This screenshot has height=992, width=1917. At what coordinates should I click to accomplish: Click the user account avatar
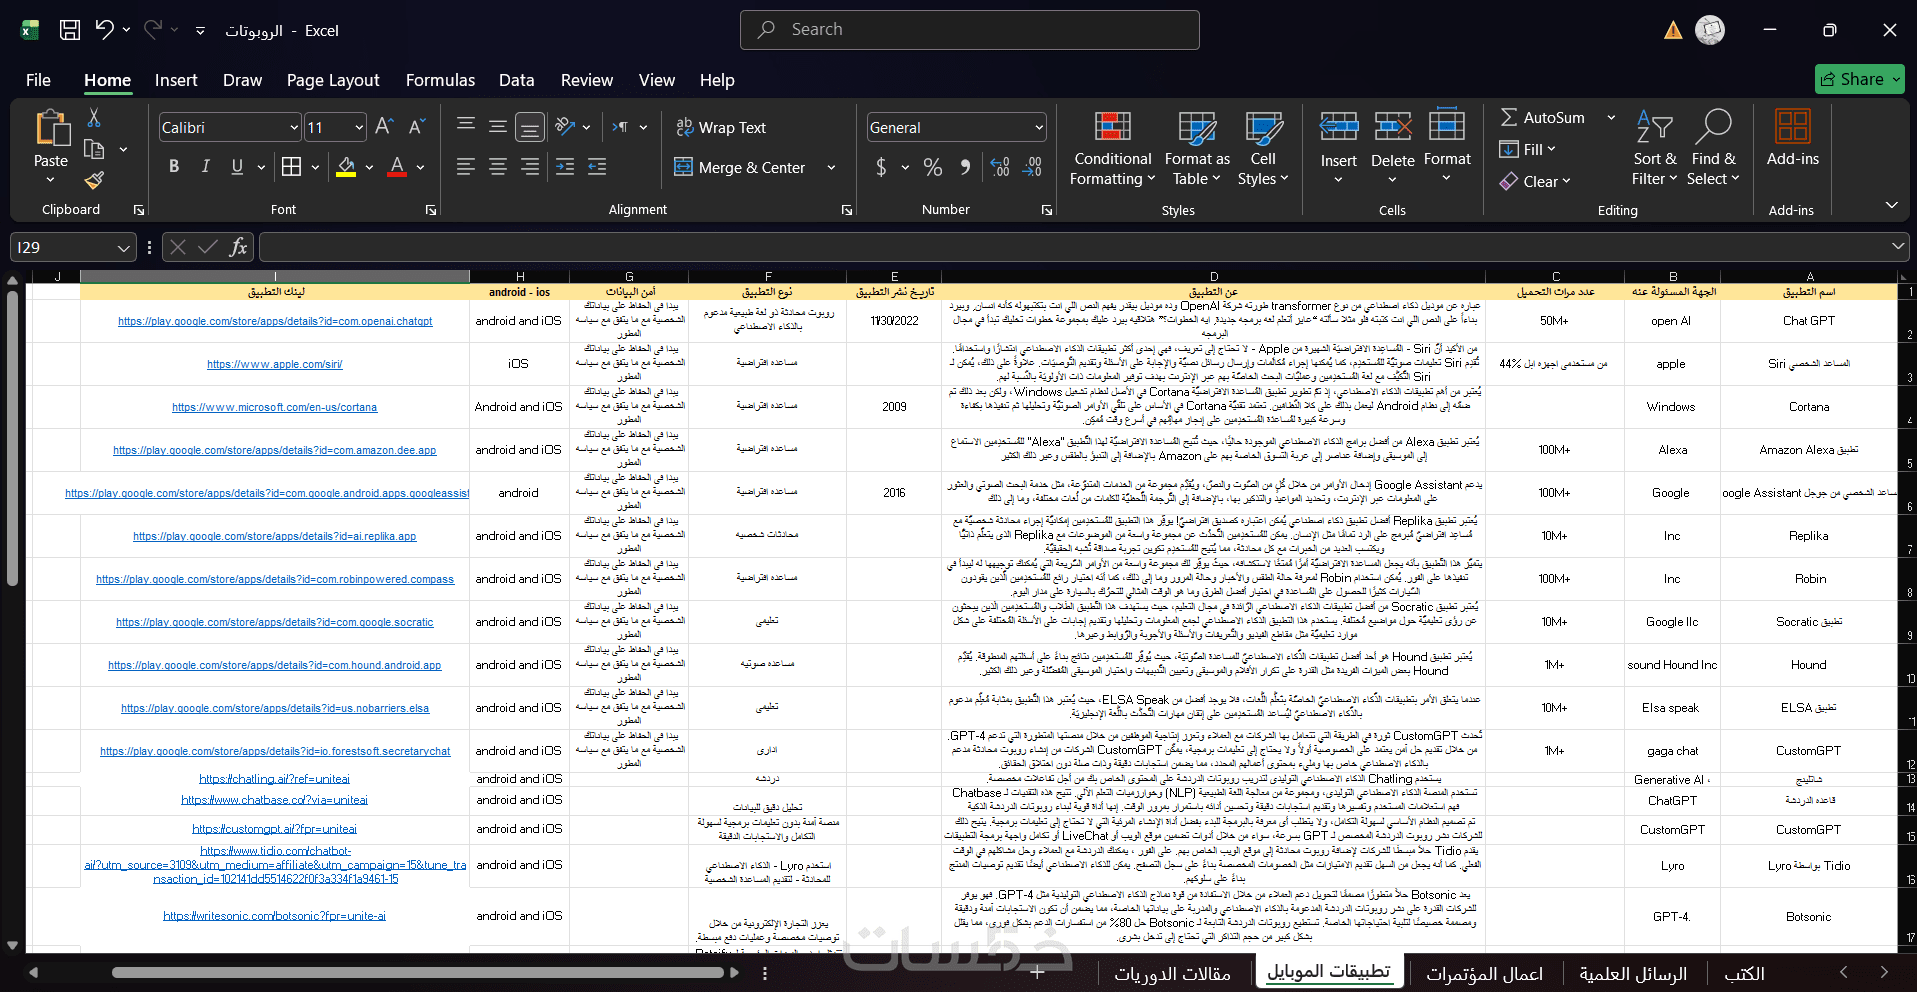[1710, 30]
